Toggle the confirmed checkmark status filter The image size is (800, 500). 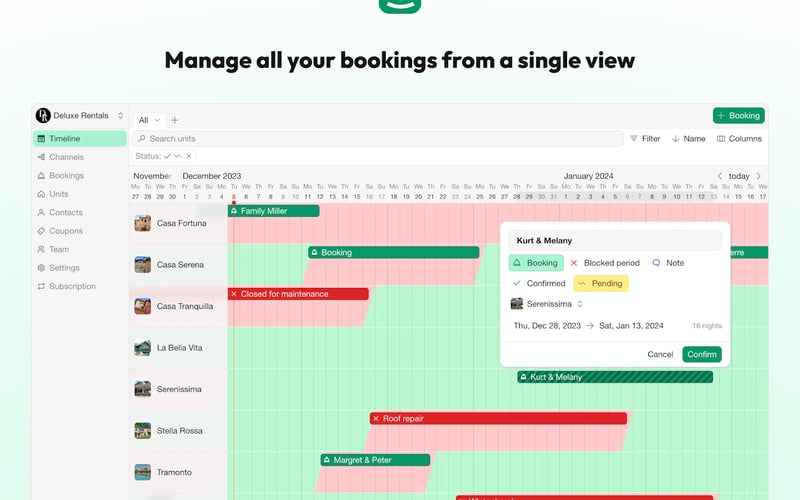click(167, 156)
